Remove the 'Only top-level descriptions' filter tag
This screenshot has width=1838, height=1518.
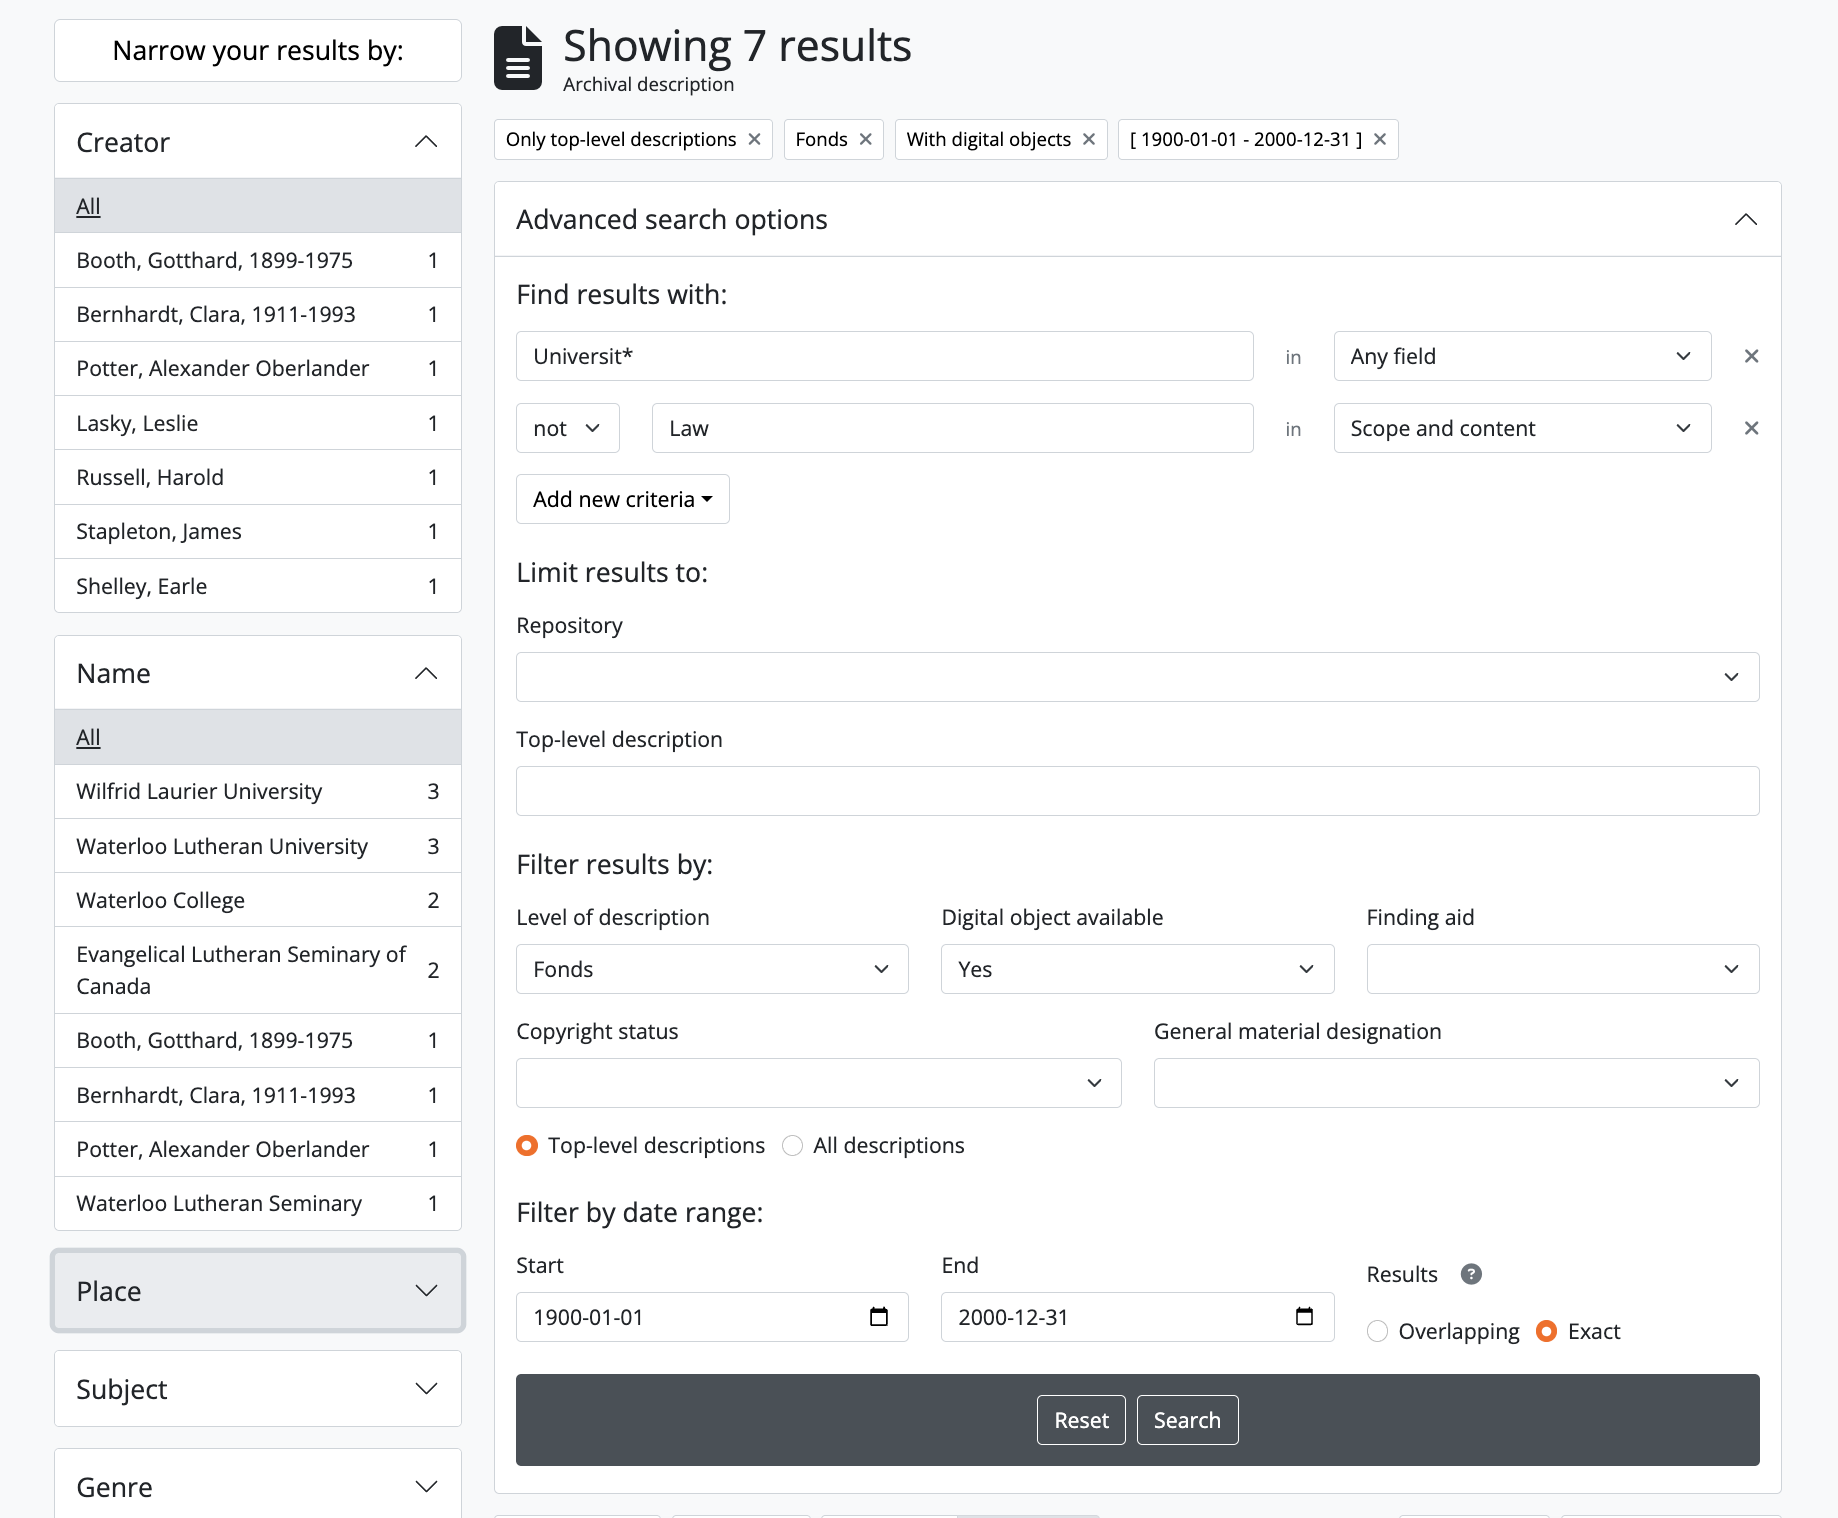point(755,139)
